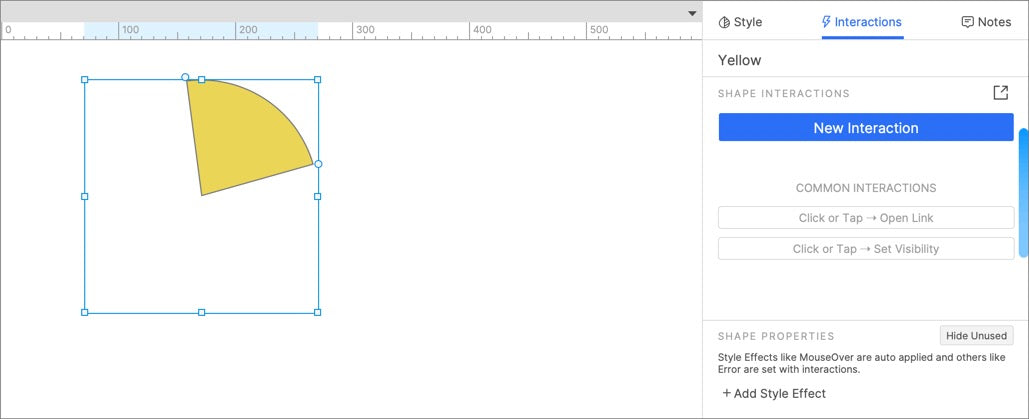Viewport: 1029px width, 419px height.
Task: Click the bottom-middle selection handle
Action: (x=201, y=313)
